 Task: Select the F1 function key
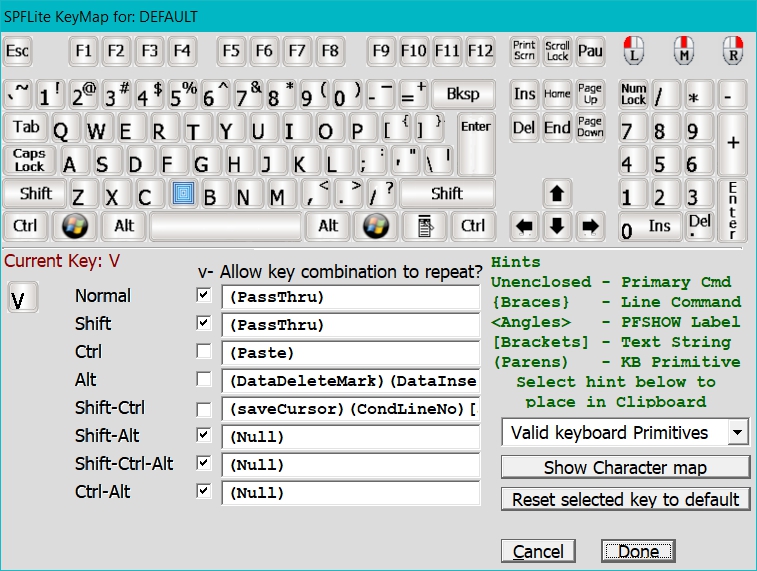point(84,51)
